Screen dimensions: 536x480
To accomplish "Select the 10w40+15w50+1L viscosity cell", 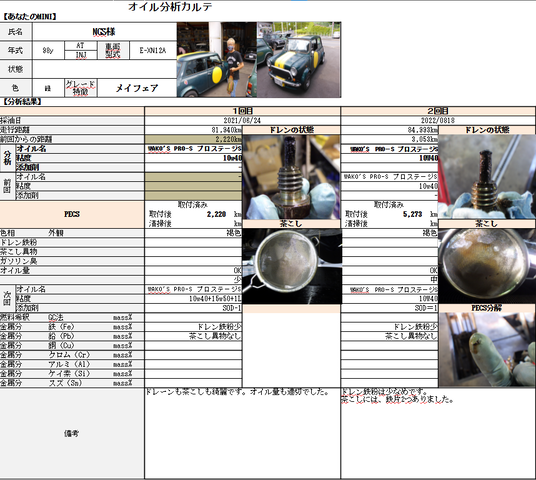I will pos(193,298).
